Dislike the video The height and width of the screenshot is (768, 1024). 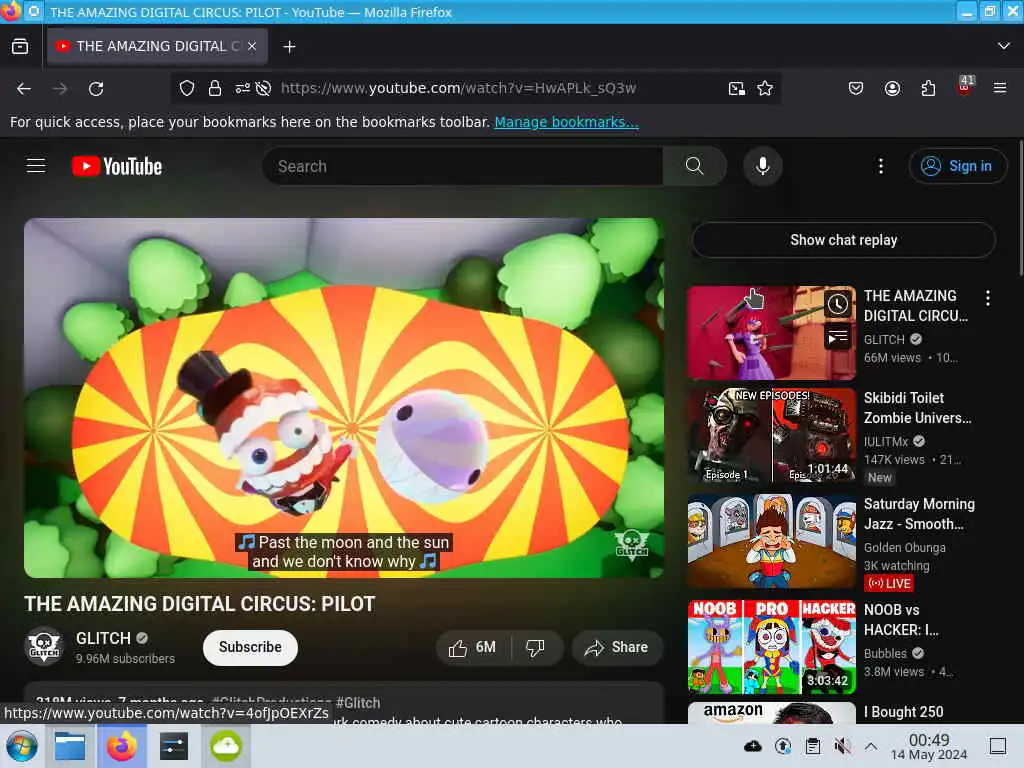(535, 647)
